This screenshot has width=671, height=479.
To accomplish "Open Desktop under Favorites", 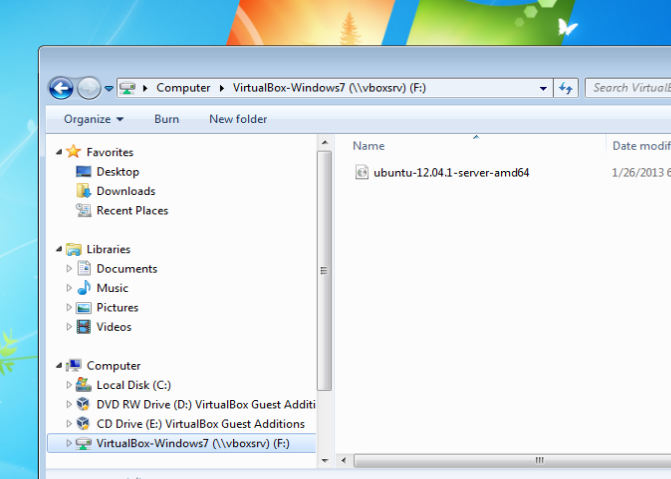I will pos(118,172).
